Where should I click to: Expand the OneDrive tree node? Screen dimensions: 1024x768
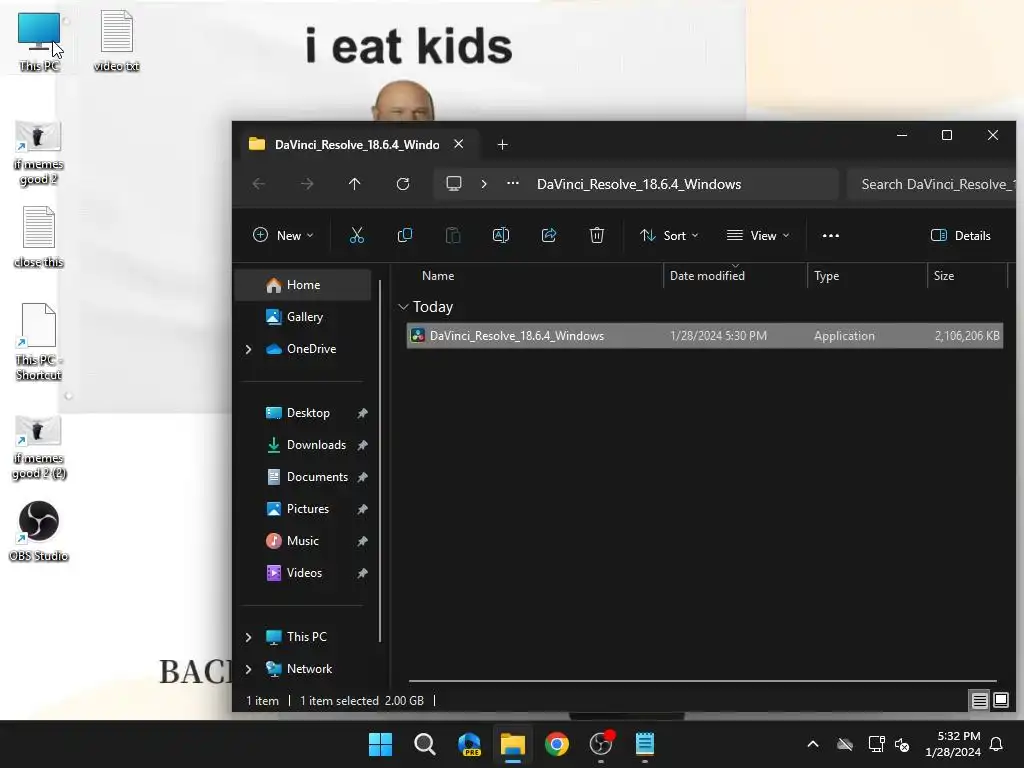248,349
